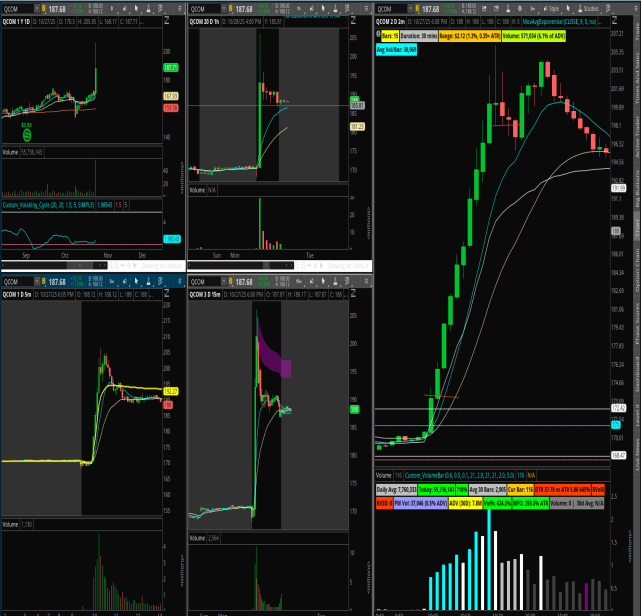Click the chart-mode icon right of the QCOM 2 D 2m header

click(614, 20)
